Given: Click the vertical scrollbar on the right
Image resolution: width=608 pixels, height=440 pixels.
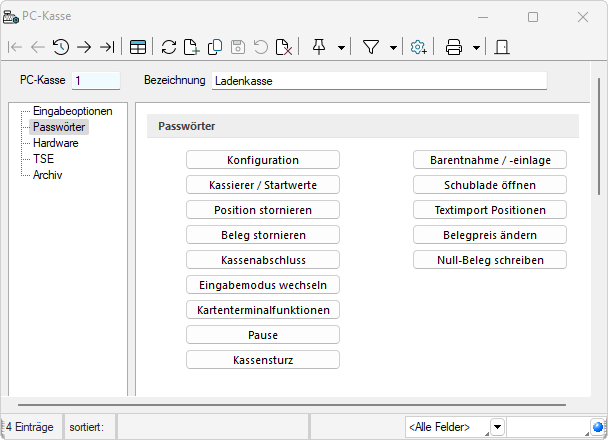Looking at the screenshot, I should [599, 137].
